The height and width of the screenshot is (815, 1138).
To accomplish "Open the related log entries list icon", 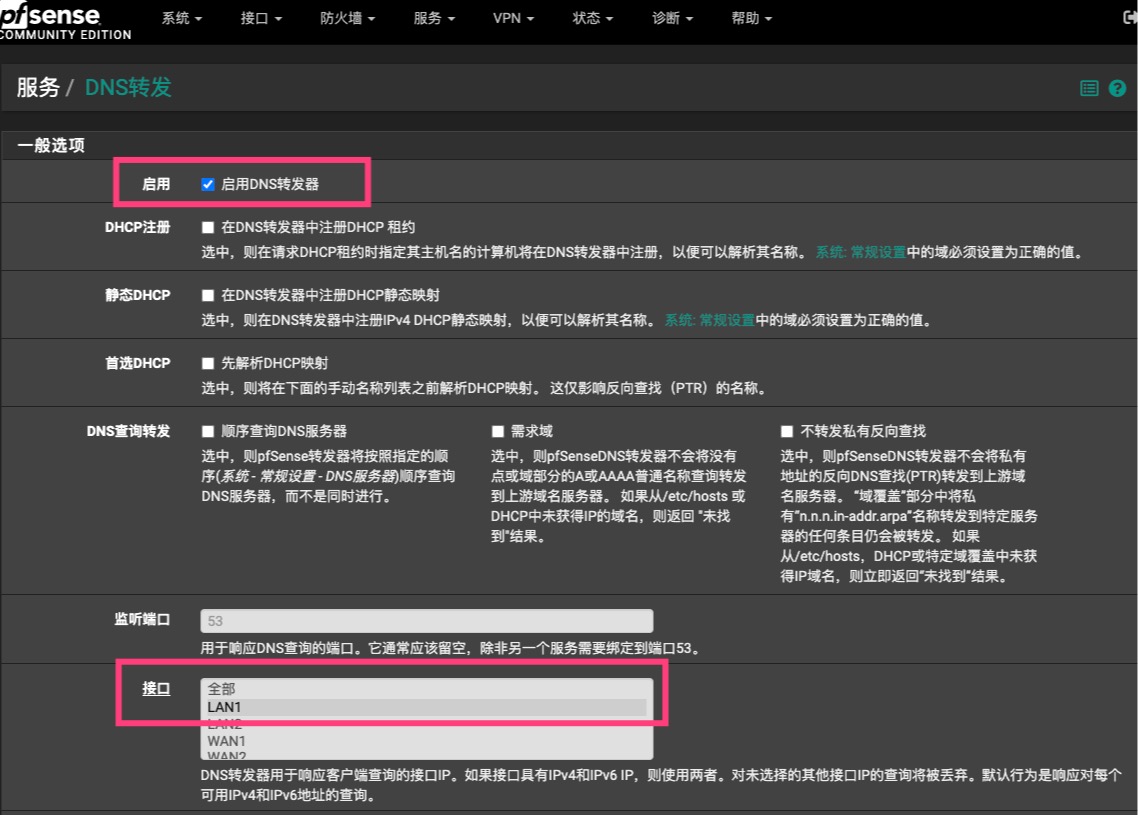I will click(x=1089, y=88).
